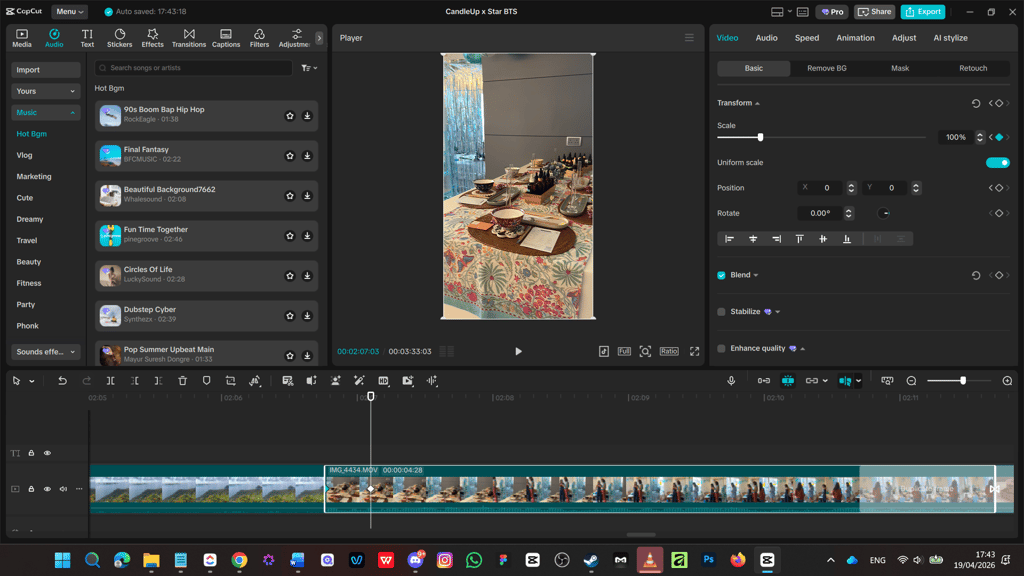Turn off the Uniform scale switch

pos(997,163)
